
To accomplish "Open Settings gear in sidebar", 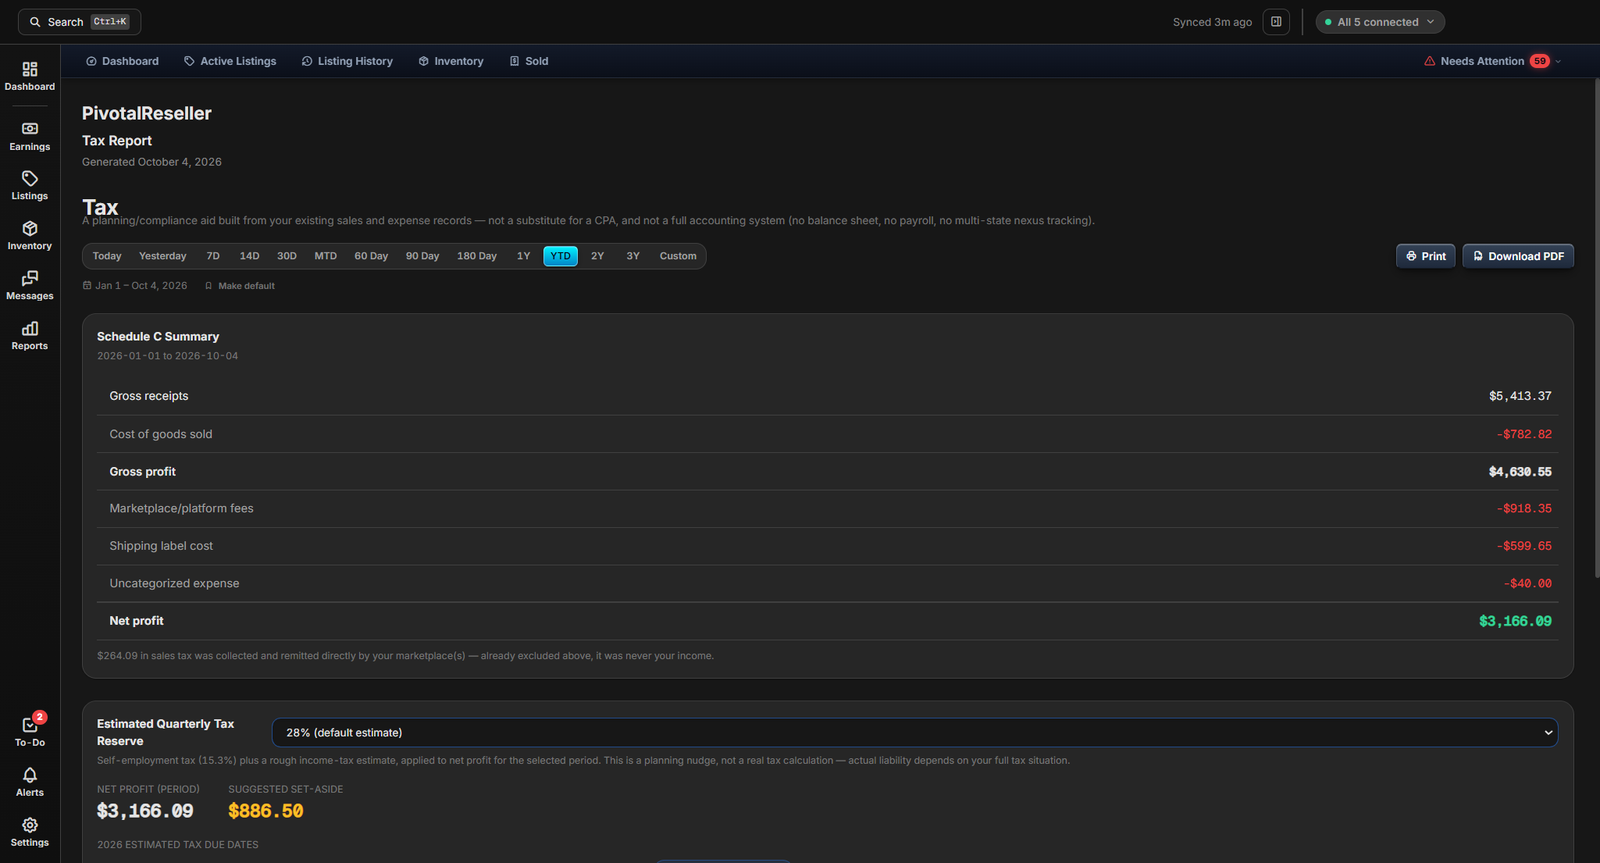I will coord(29,832).
